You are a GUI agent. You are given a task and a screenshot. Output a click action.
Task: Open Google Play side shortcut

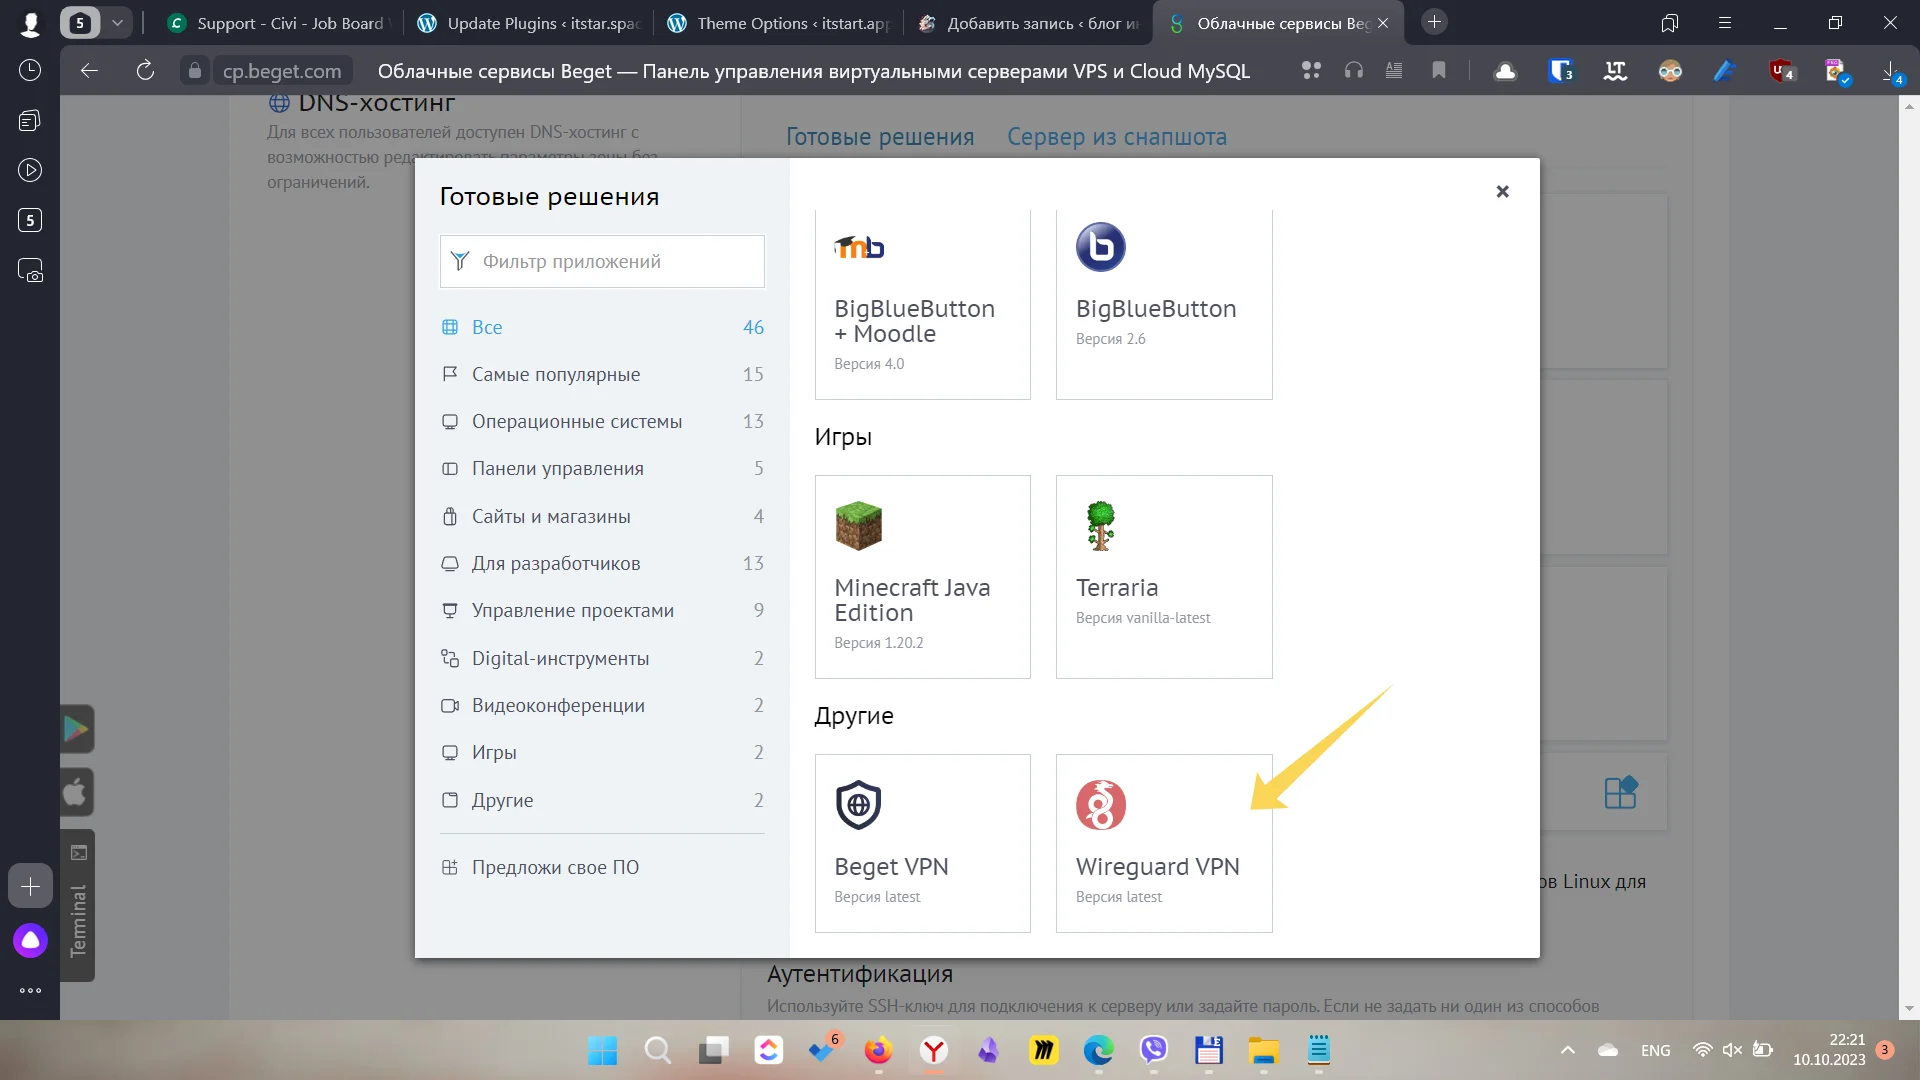click(x=77, y=729)
